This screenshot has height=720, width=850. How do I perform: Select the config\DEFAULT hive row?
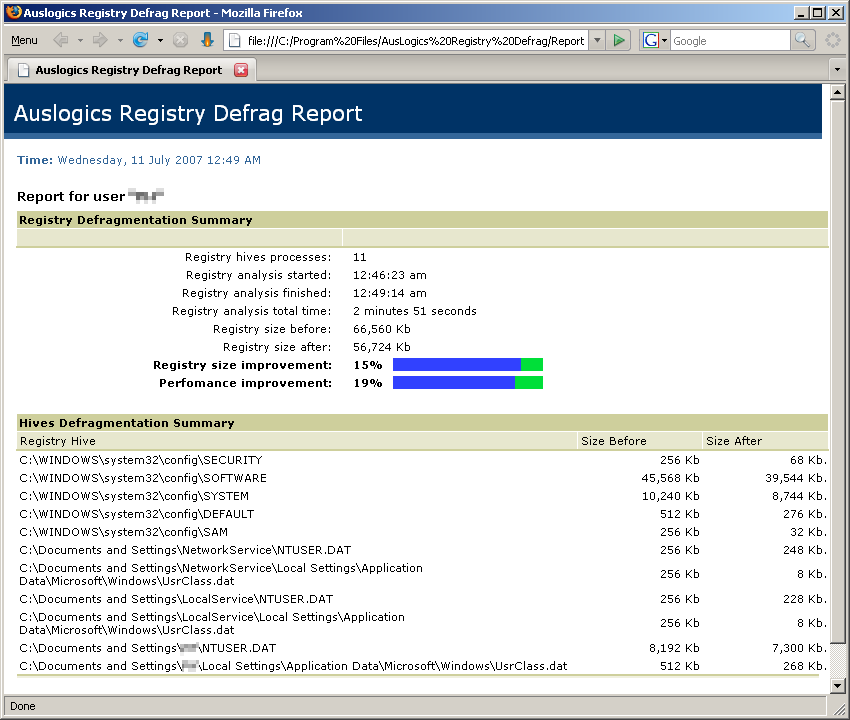click(x=422, y=514)
